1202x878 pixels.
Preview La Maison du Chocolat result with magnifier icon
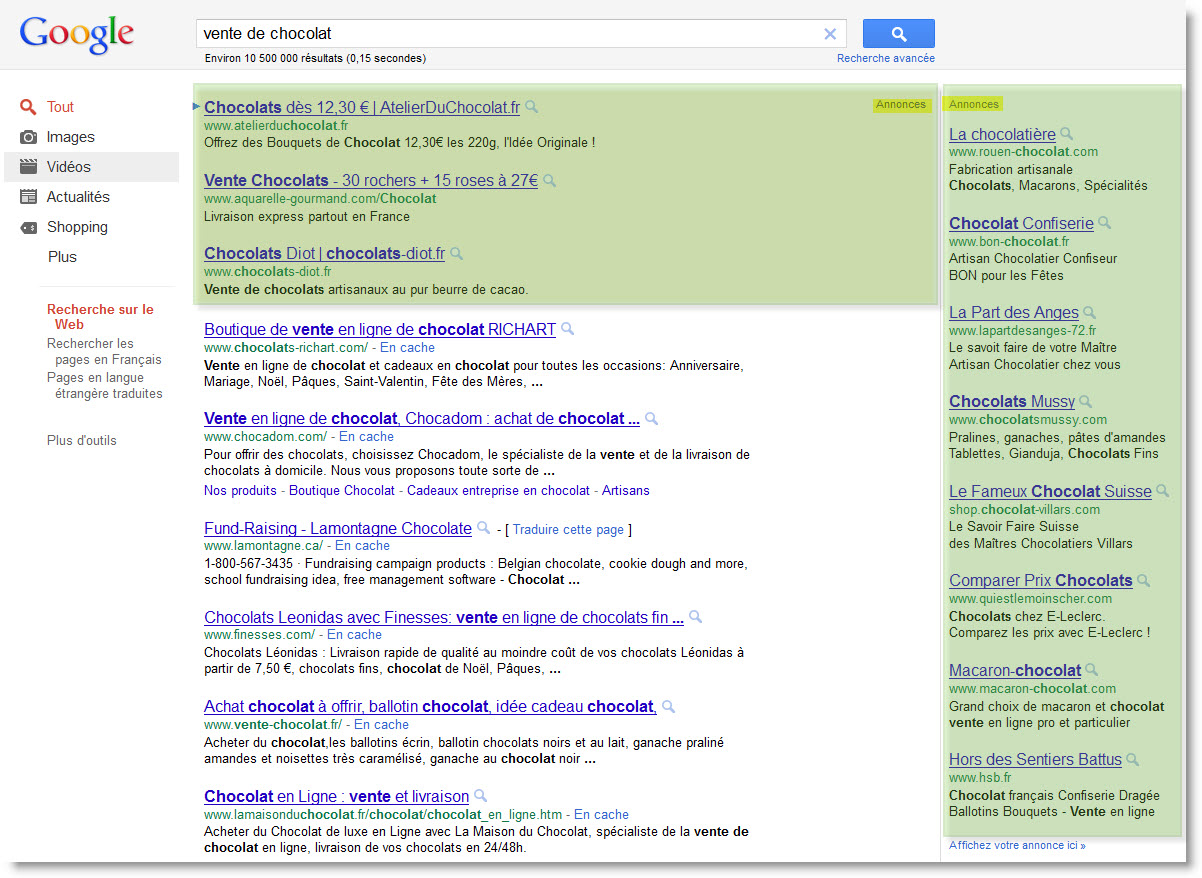(480, 796)
